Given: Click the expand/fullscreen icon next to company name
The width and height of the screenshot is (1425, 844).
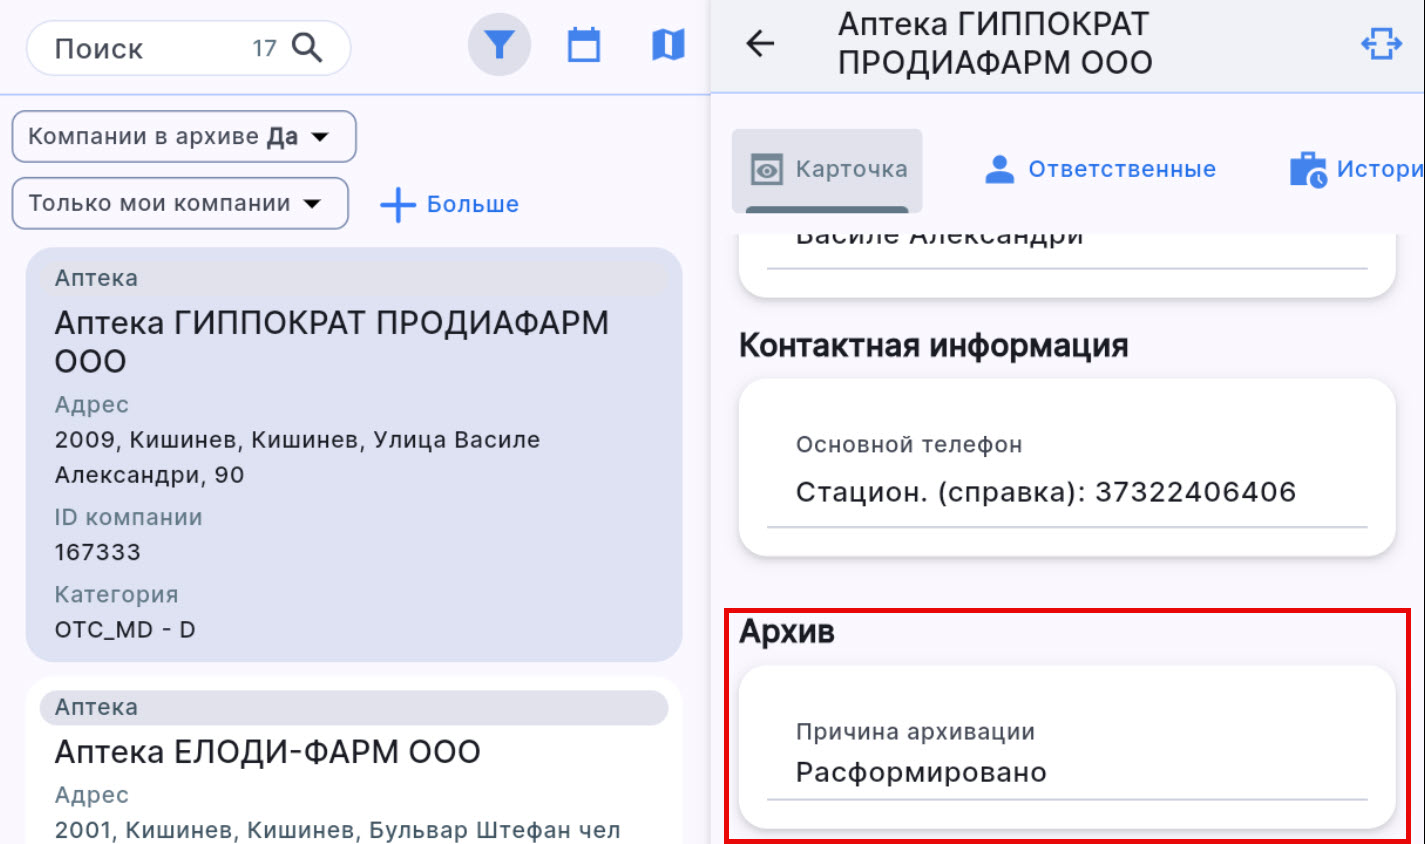Looking at the screenshot, I should (1381, 43).
